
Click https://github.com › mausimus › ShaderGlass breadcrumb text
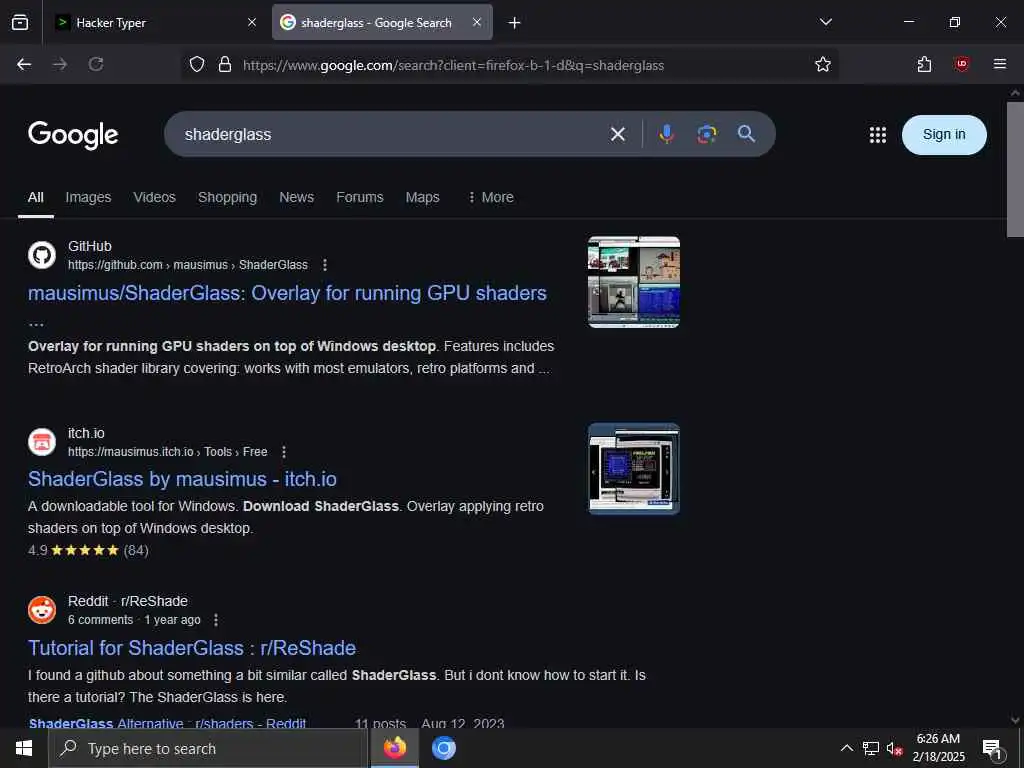187,265
